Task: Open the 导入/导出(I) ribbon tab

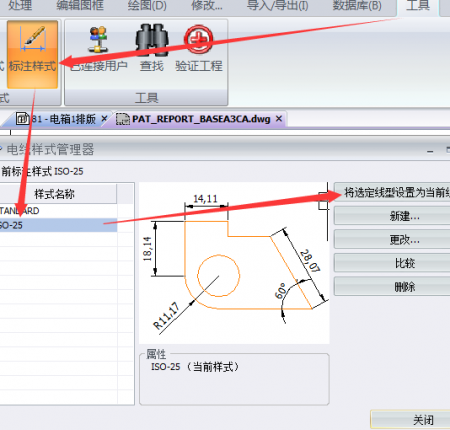Action: click(277, 6)
